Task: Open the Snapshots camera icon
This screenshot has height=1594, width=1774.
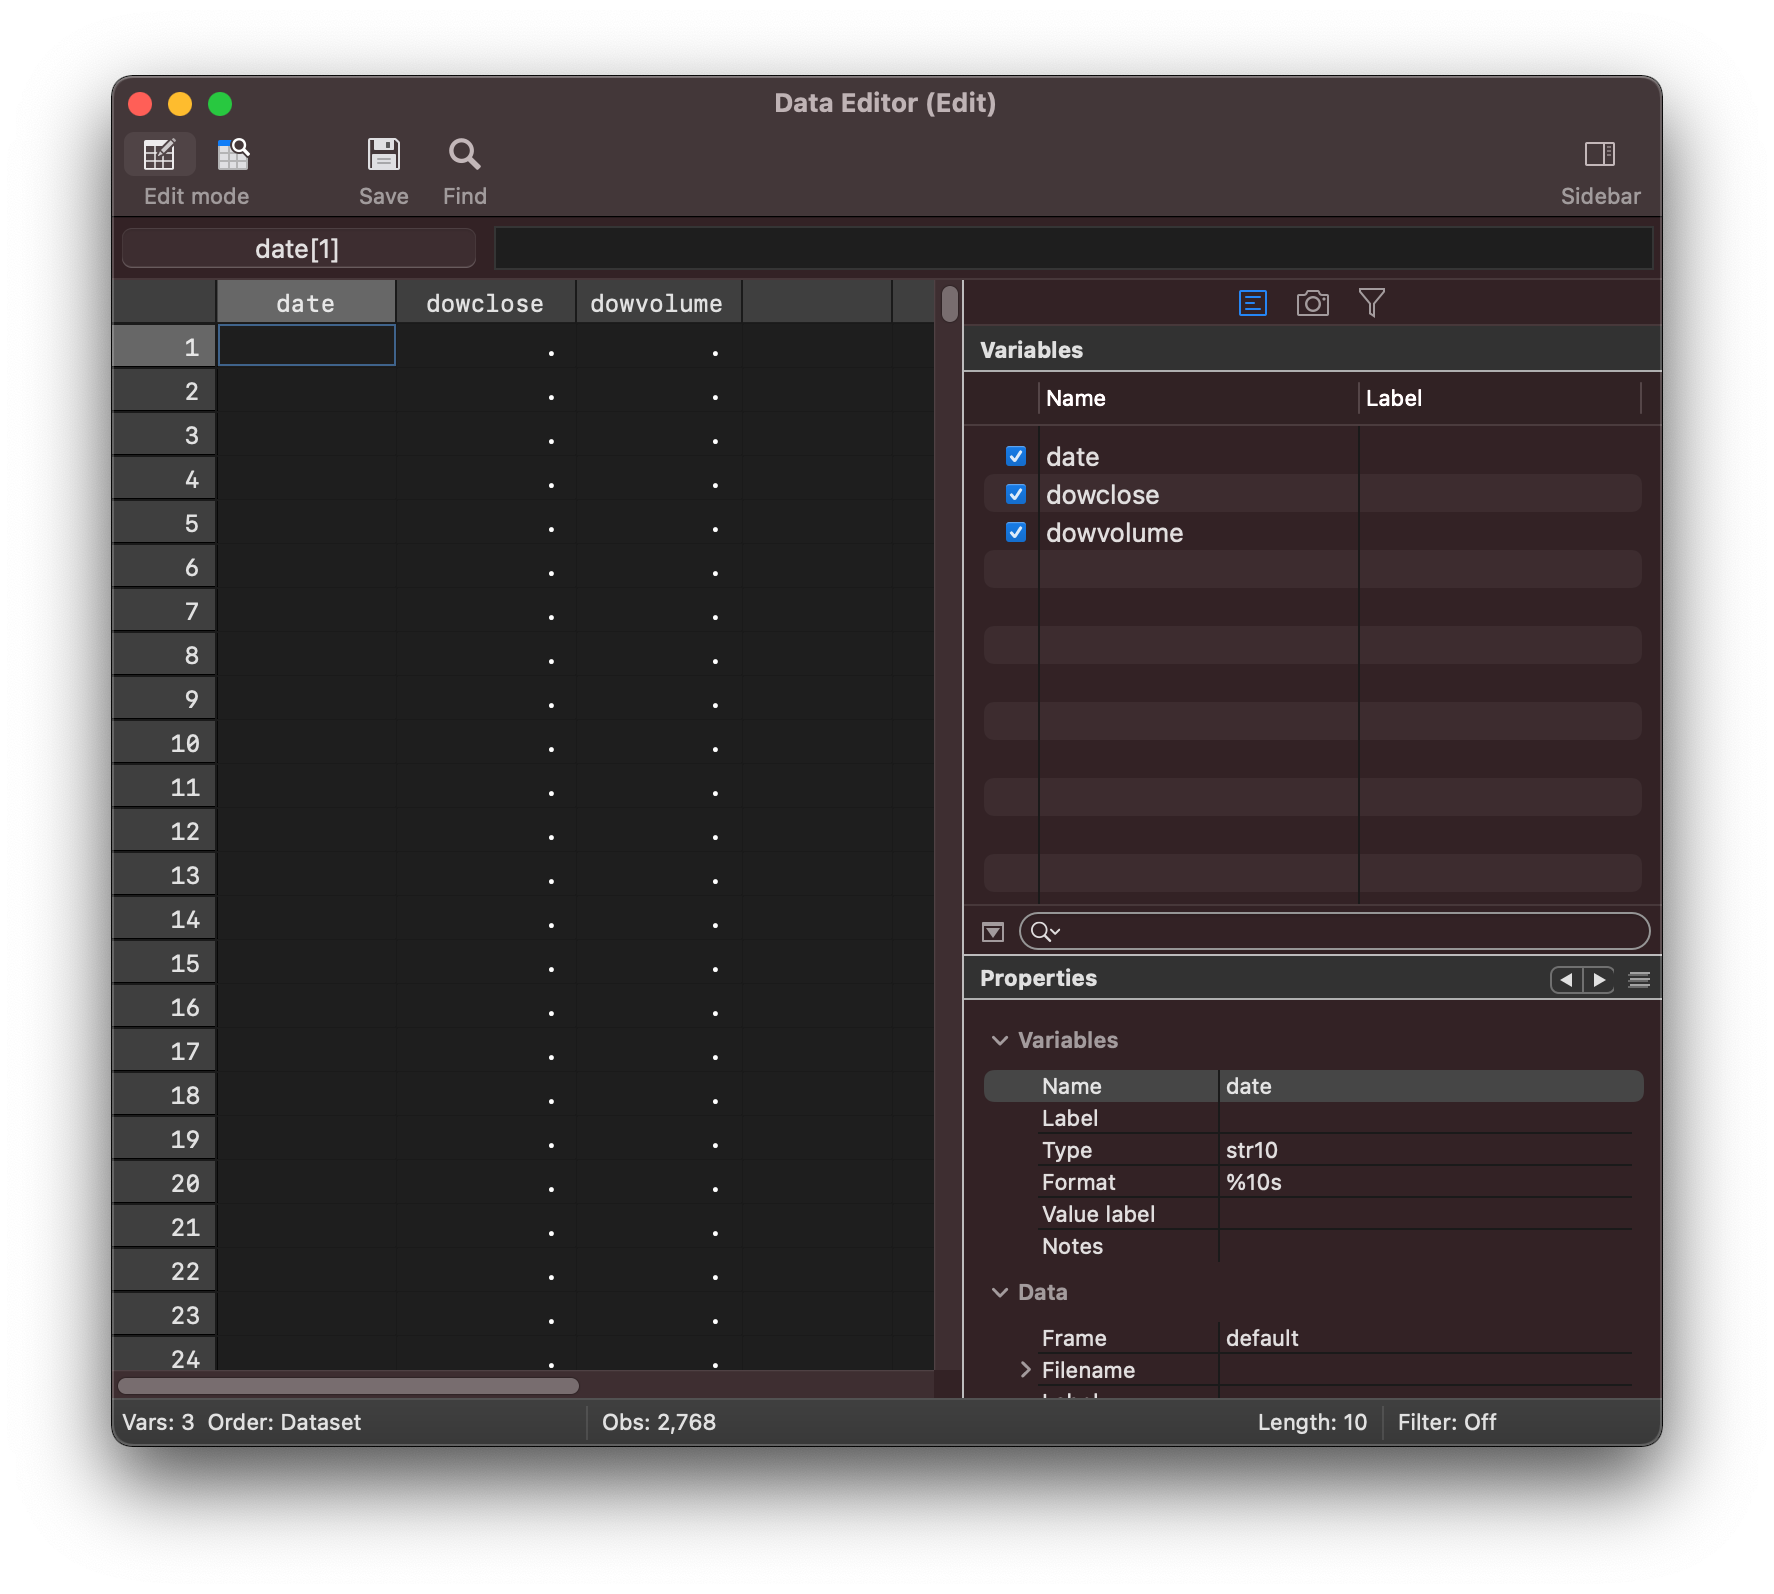Action: 1313,303
